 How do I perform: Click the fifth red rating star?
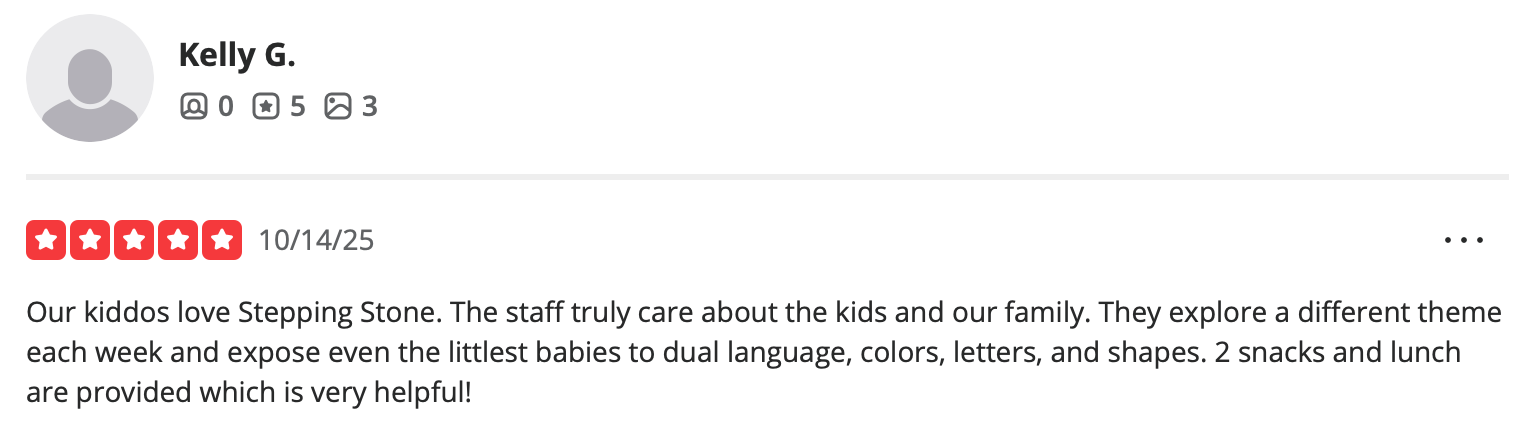221,240
